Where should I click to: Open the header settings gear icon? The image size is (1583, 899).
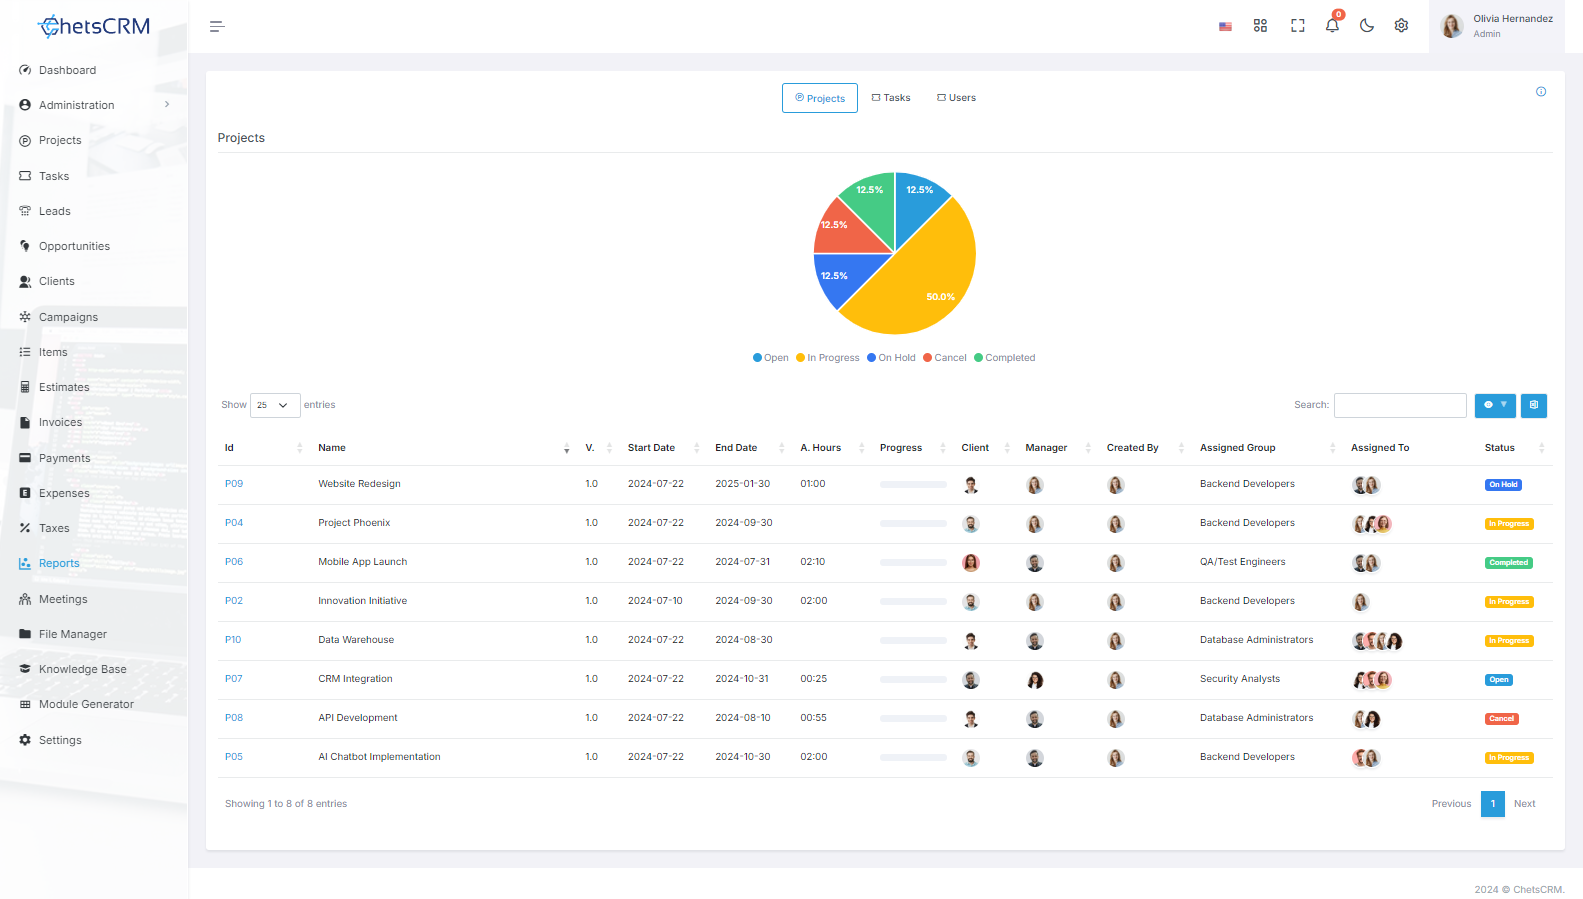tap(1401, 26)
